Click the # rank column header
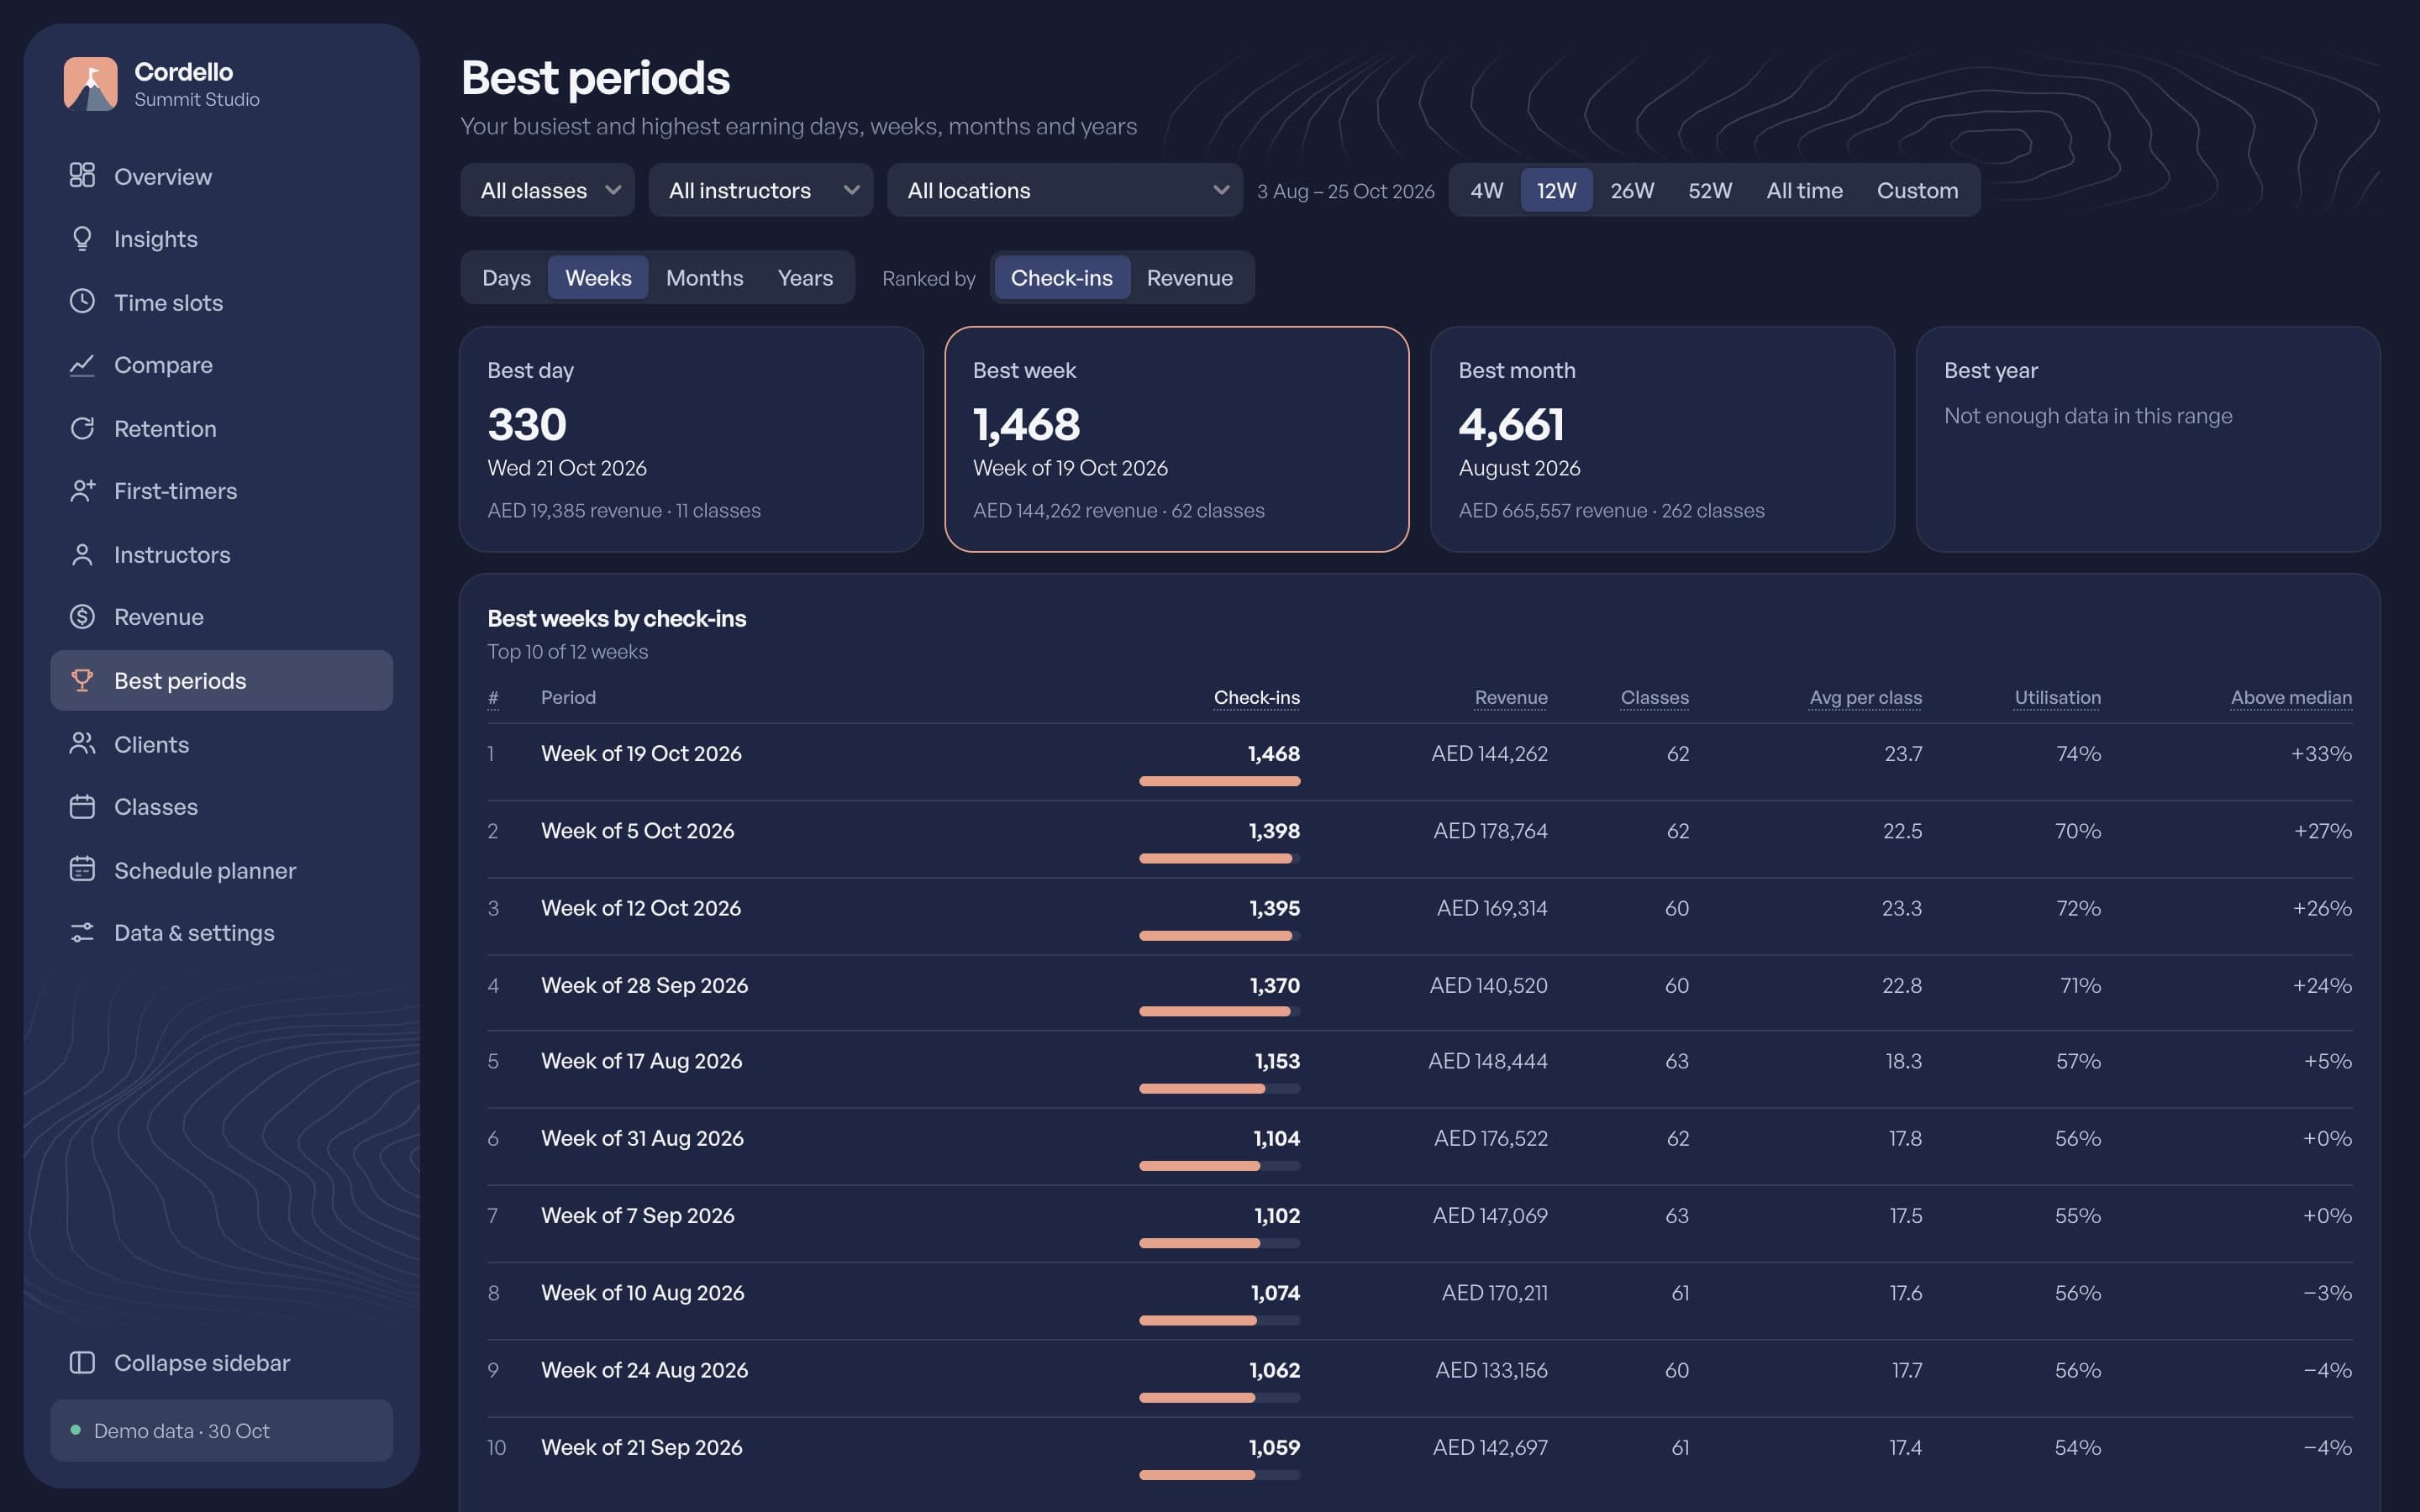Image resolution: width=2420 pixels, height=1512 pixels. click(493, 697)
